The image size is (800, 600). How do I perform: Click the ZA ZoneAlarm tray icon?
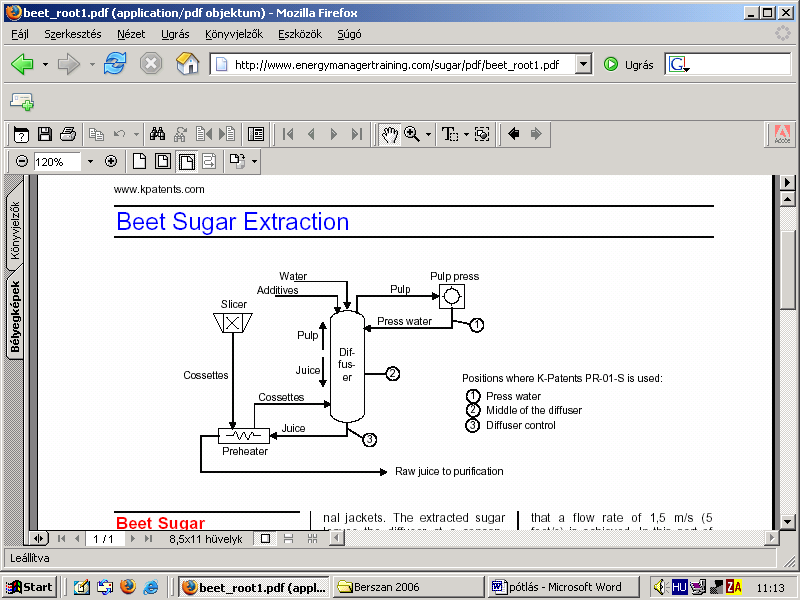733,587
